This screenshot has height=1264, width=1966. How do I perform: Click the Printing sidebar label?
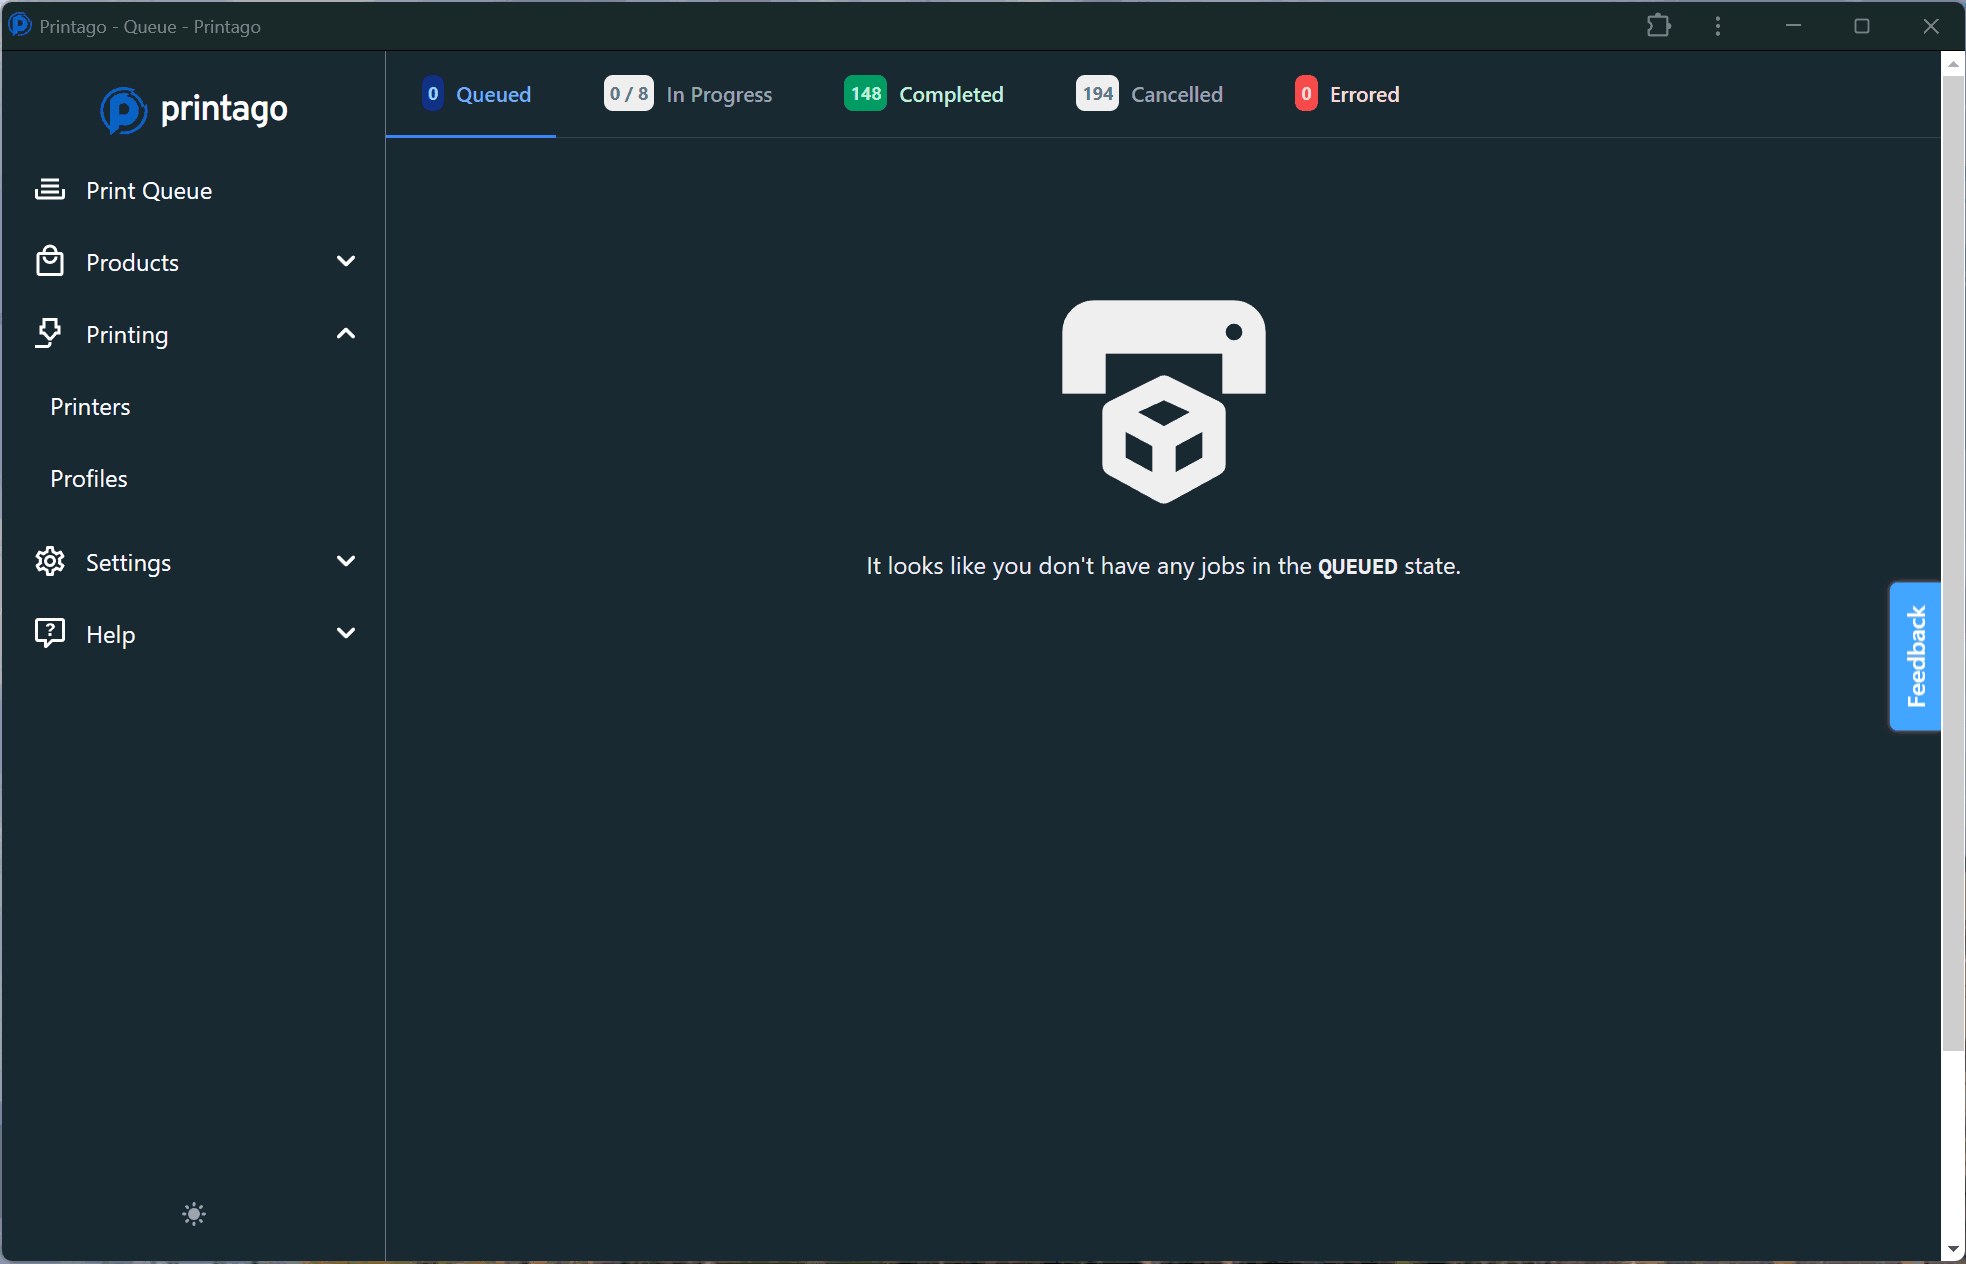tap(127, 335)
